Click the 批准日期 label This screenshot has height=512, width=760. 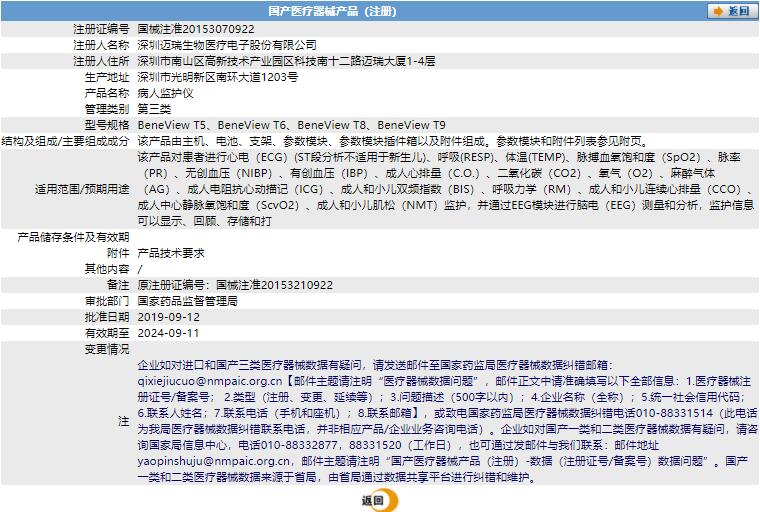tap(107, 317)
